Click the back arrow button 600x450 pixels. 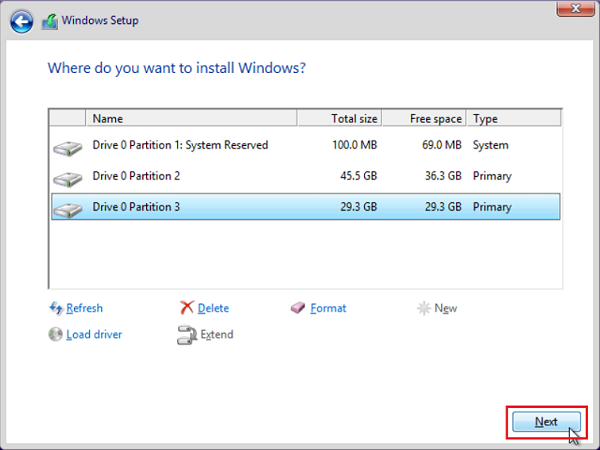click(x=23, y=20)
